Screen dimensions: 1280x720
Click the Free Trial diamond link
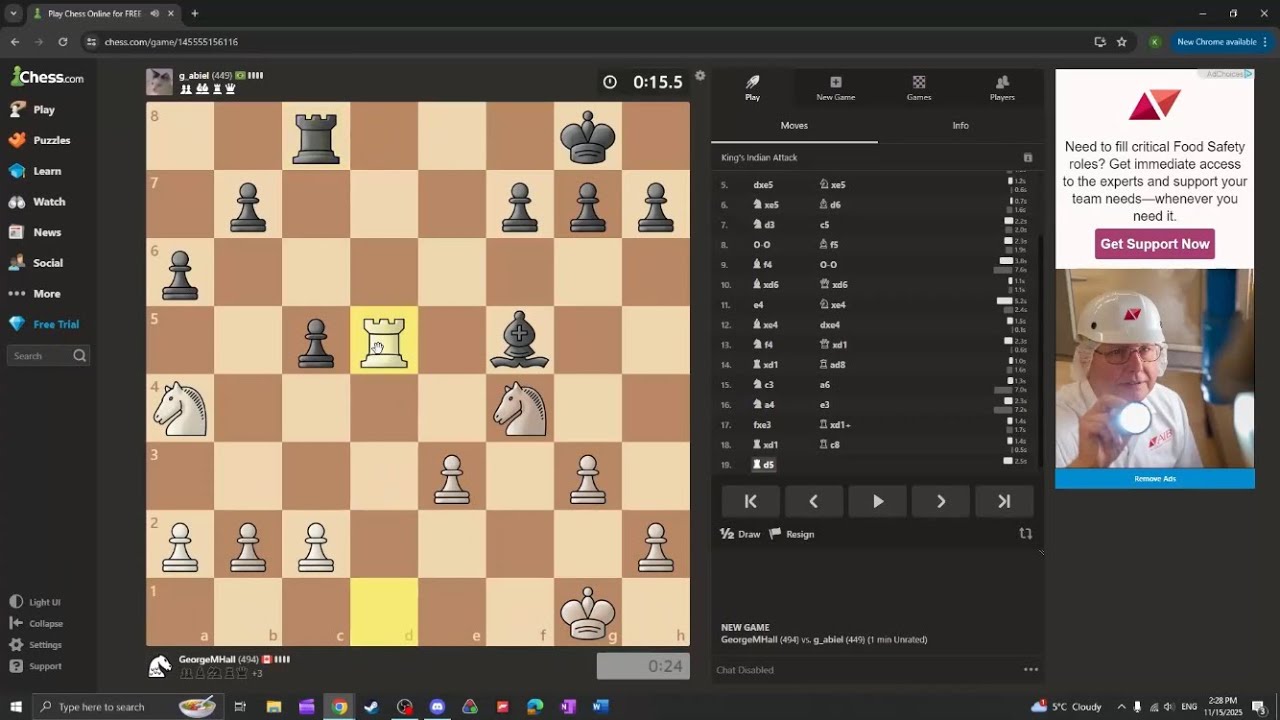[x=44, y=324]
